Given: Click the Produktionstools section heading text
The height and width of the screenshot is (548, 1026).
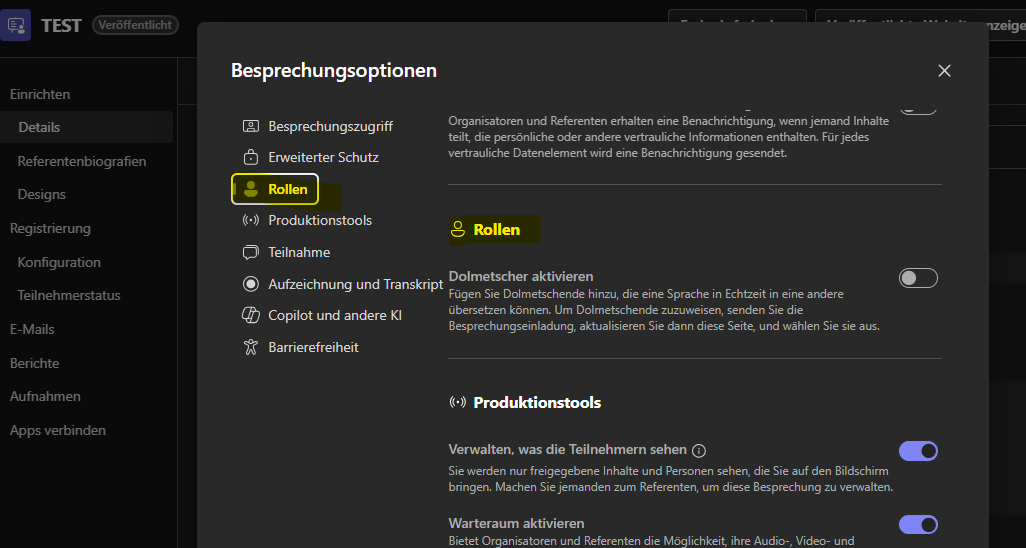Looking at the screenshot, I should (x=537, y=403).
